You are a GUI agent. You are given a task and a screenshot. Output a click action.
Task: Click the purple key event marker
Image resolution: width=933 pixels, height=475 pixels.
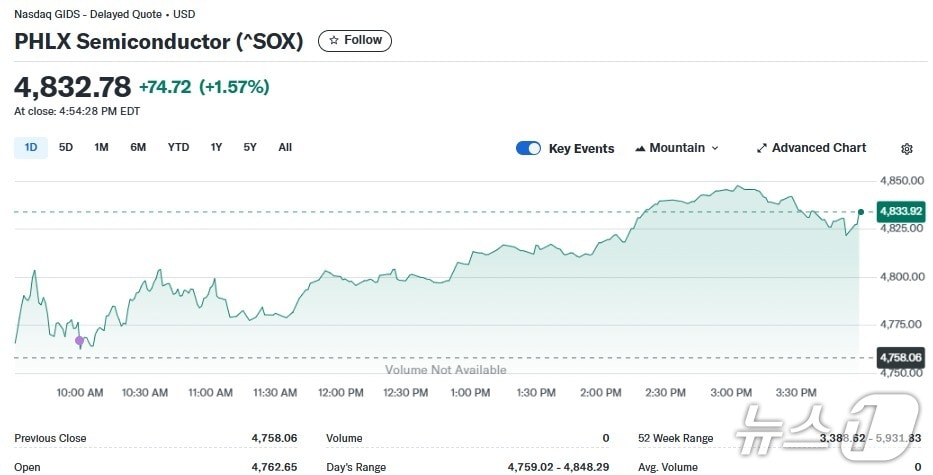(x=80, y=341)
